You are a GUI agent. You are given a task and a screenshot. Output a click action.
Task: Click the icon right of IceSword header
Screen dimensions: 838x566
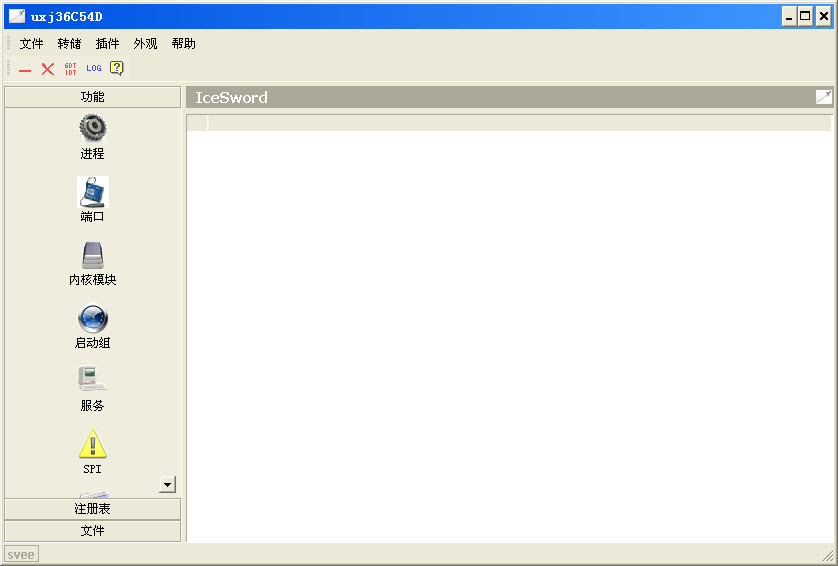pos(823,97)
